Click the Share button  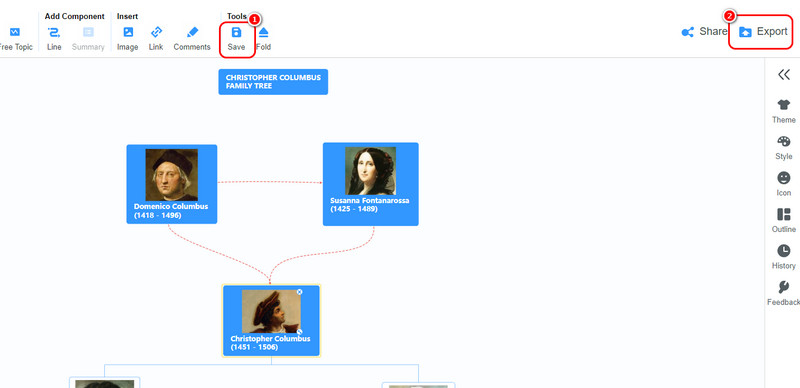point(704,32)
